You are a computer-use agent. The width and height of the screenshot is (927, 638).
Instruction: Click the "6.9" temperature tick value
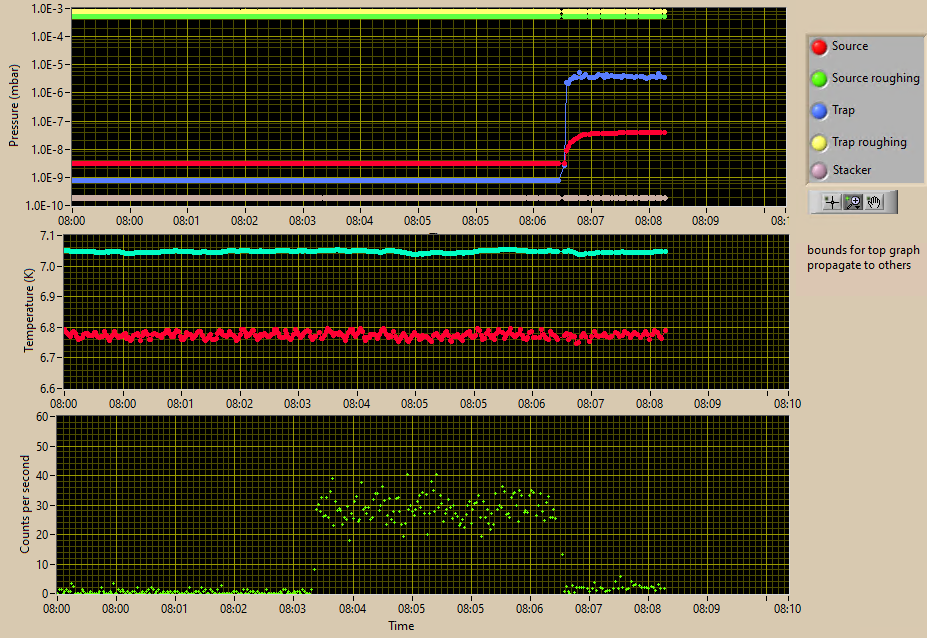[x=47, y=297]
